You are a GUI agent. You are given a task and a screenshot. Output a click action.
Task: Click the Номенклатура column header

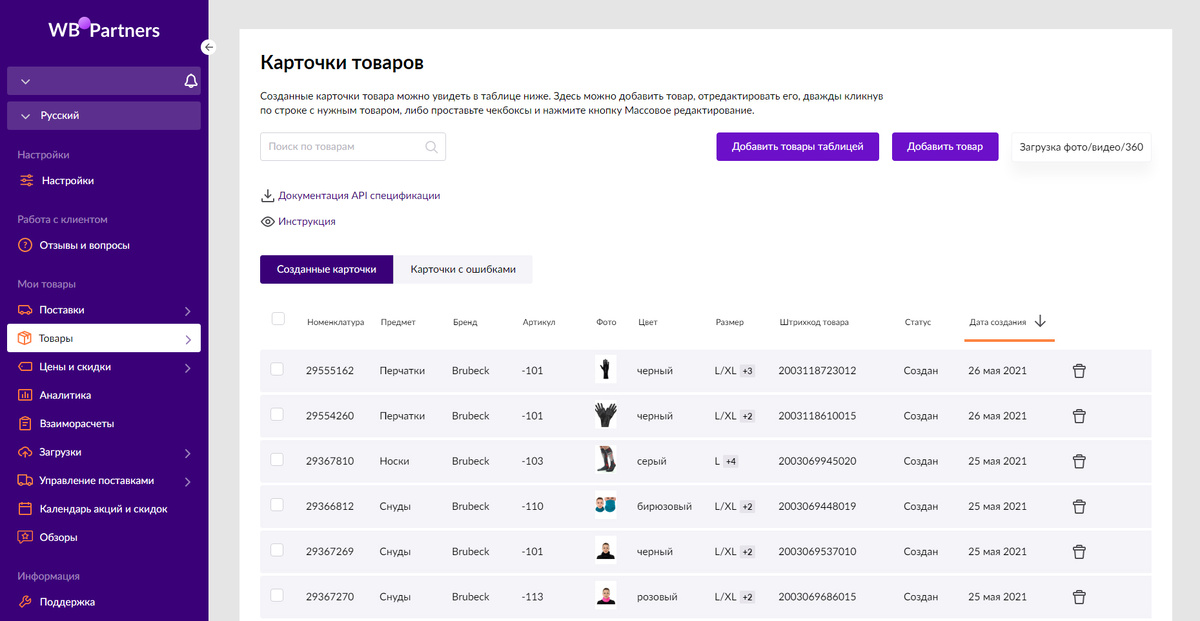pos(335,322)
